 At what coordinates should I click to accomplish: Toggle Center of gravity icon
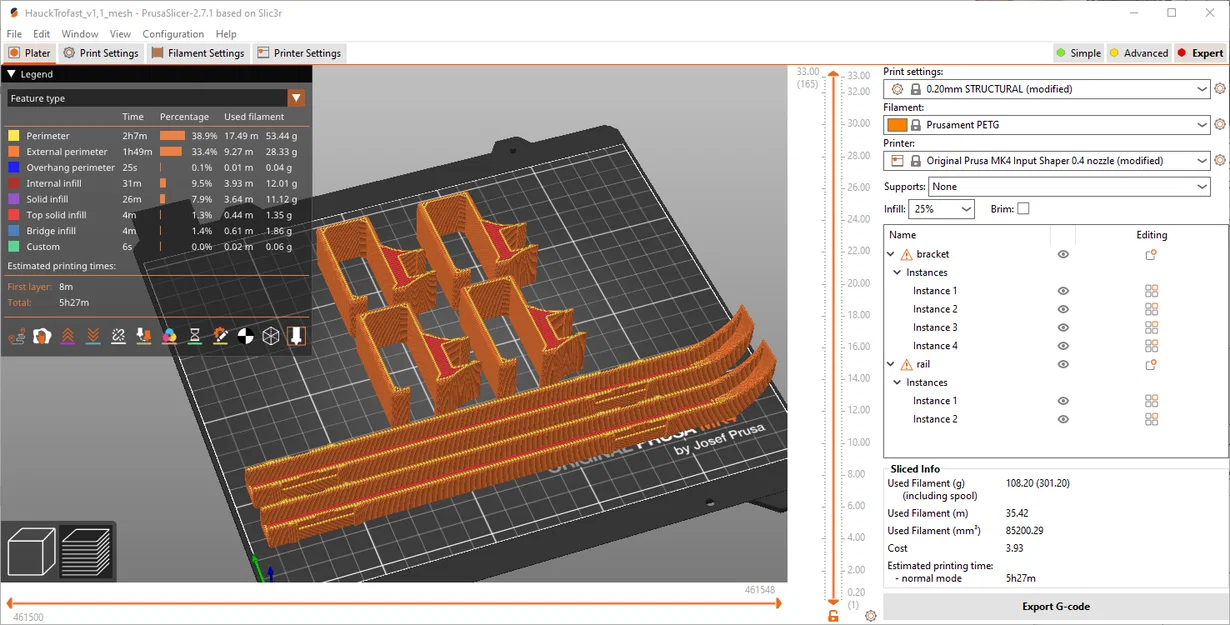click(245, 336)
